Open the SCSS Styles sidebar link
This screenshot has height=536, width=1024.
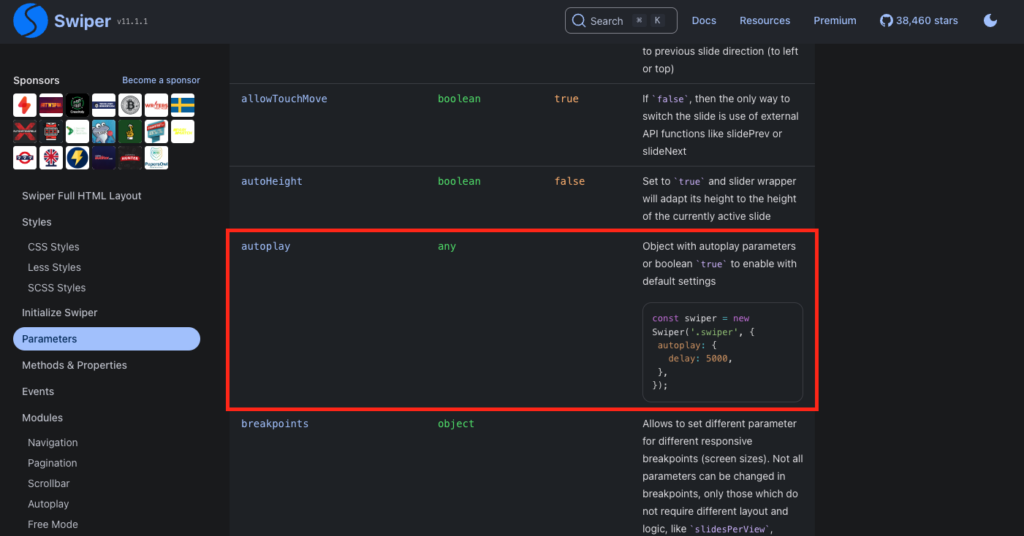click(x=57, y=288)
